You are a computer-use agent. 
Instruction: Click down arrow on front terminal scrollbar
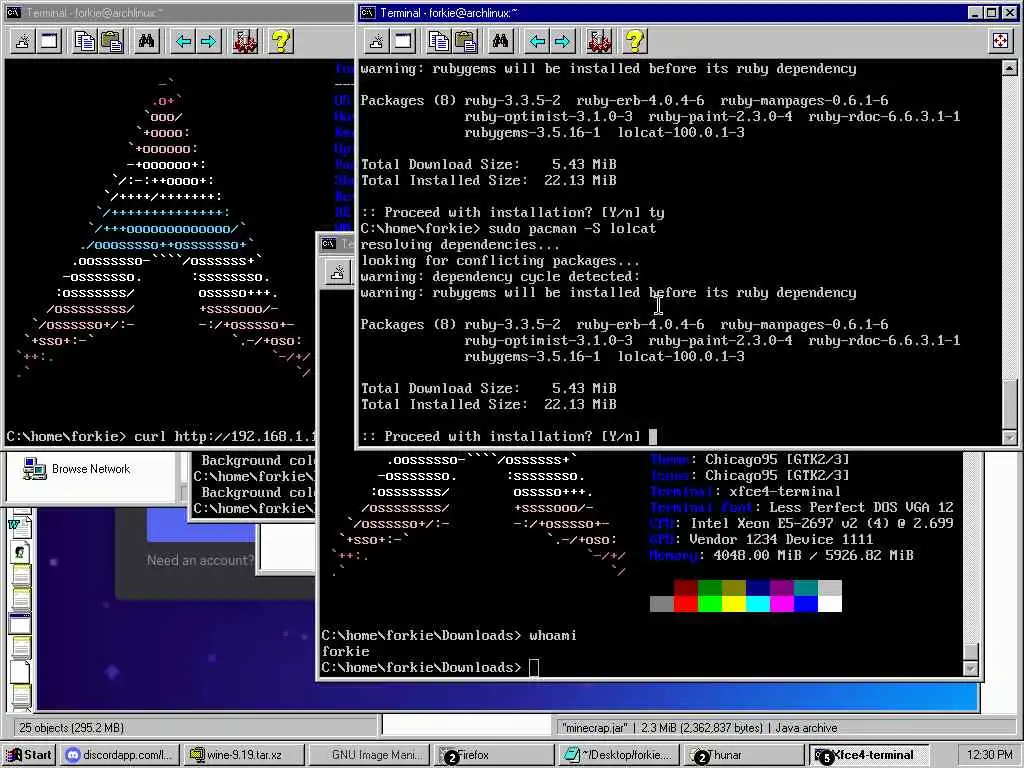click(x=1009, y=438)
